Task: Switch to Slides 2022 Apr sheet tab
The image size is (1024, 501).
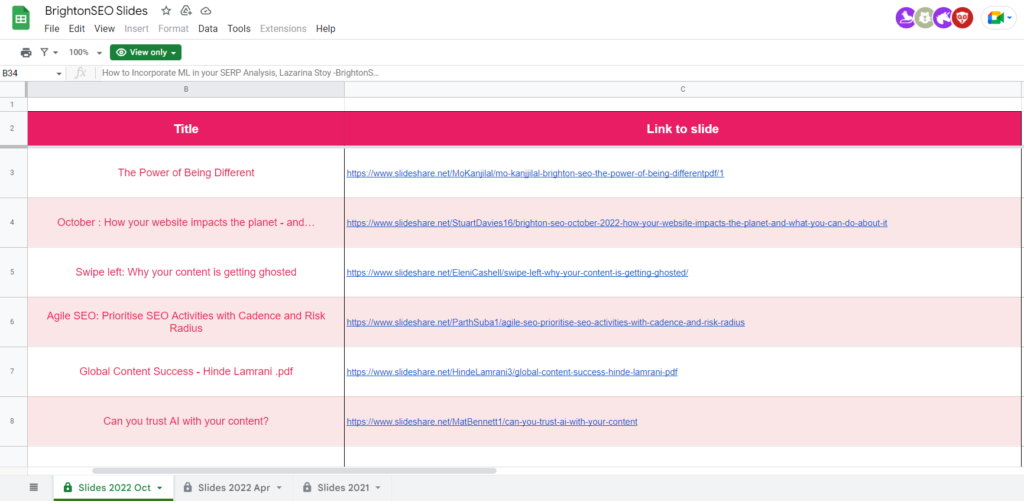Action: (x=233, y=488)
